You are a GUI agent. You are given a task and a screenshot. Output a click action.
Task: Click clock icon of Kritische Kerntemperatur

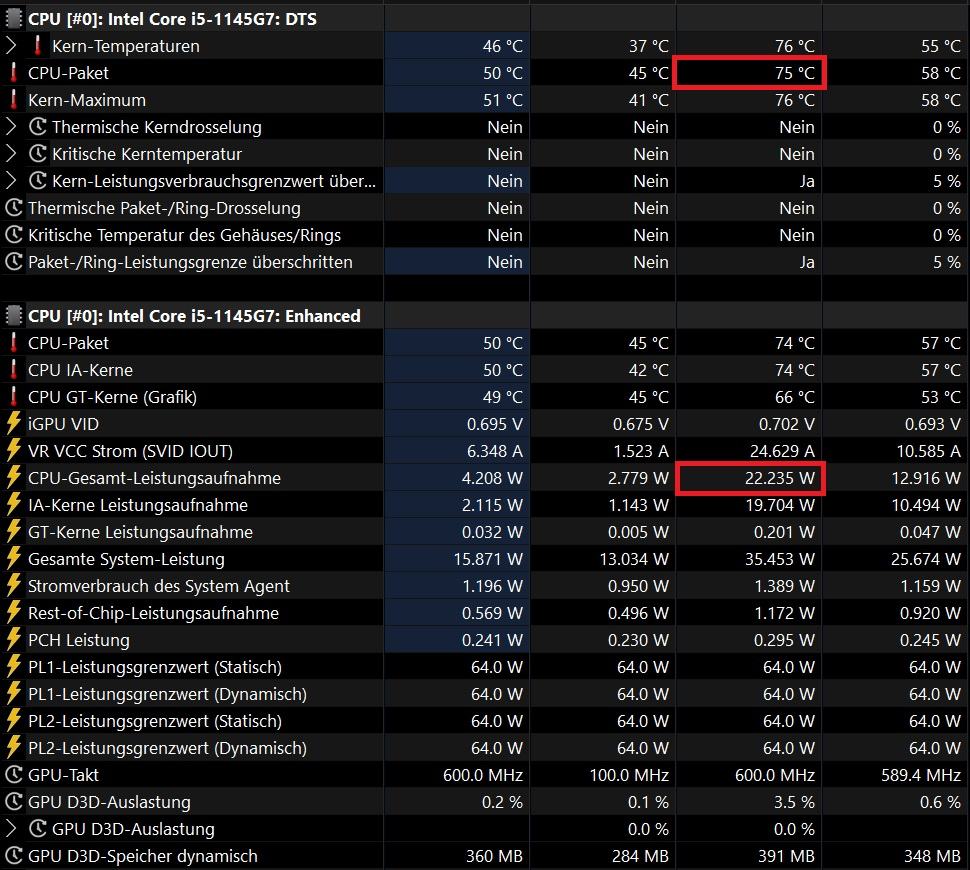pyautogui.click(x=38, y=154)
